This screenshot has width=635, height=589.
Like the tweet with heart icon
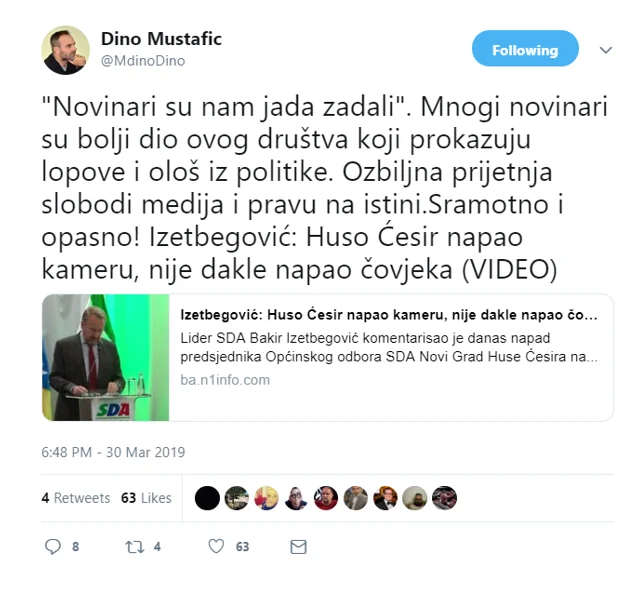click(216, 546)
